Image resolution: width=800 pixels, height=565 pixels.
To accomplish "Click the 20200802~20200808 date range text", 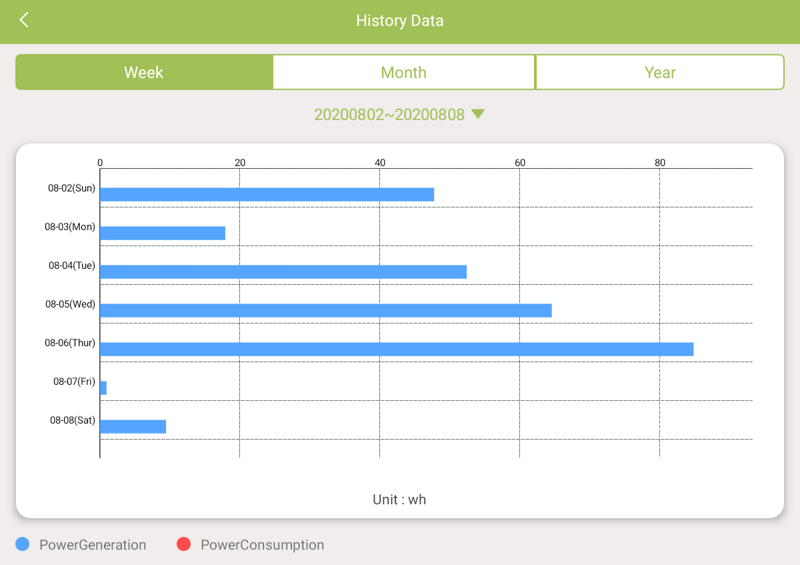I will 389,115.
